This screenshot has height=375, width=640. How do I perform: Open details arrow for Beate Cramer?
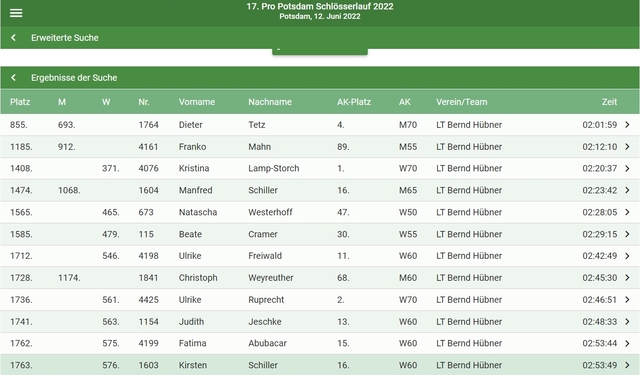pos(627,234)
